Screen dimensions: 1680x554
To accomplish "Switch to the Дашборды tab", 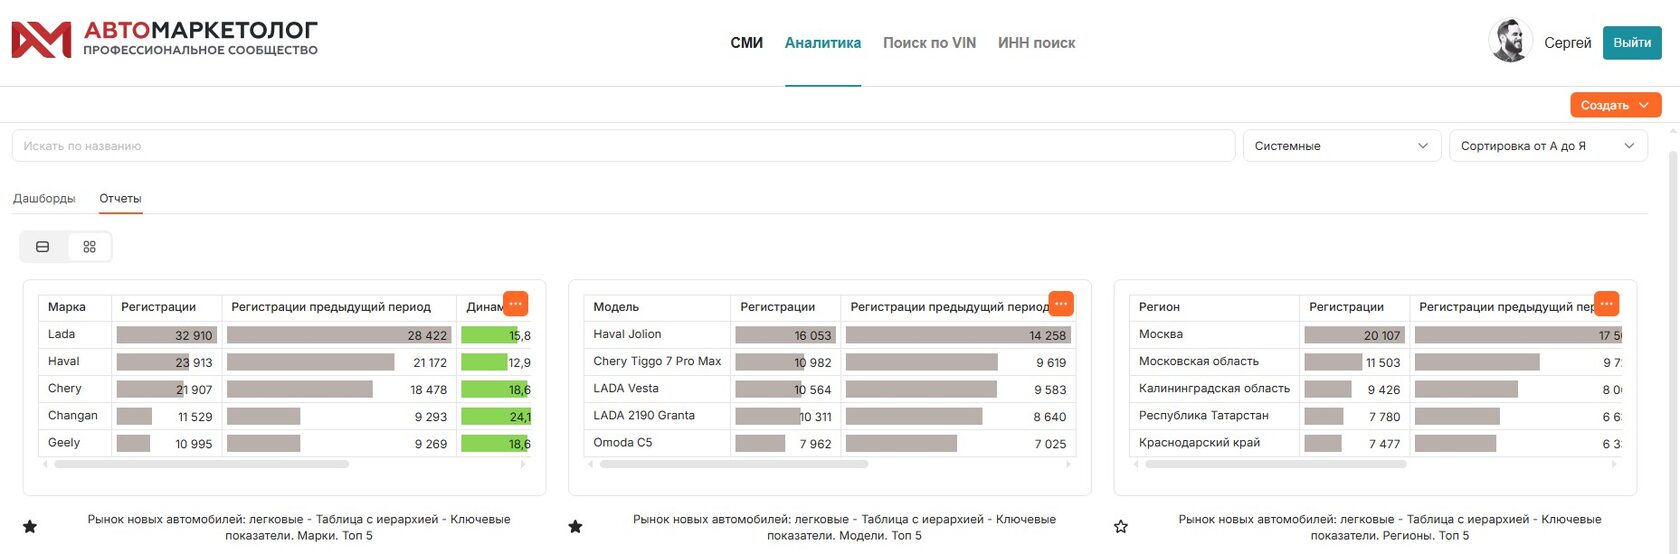I will point(44,198).
